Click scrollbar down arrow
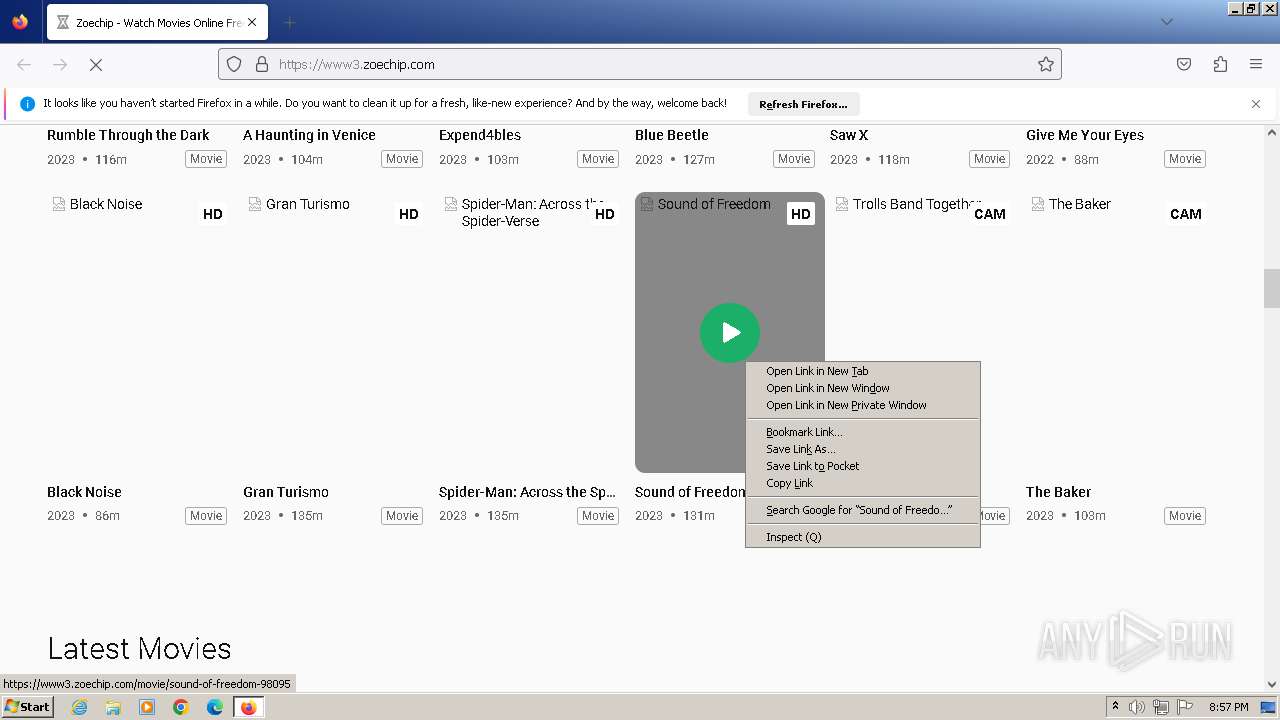Image resolution: width=1280 pixels, height=720 pixels. [1272, 683]
